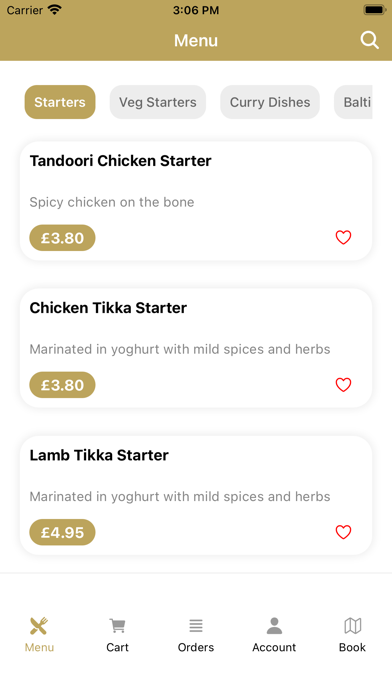This screenshot has height=696, width=392.
Task: Tap the £4.95 Lamb Tikka price button
Action: pos(62,532)
